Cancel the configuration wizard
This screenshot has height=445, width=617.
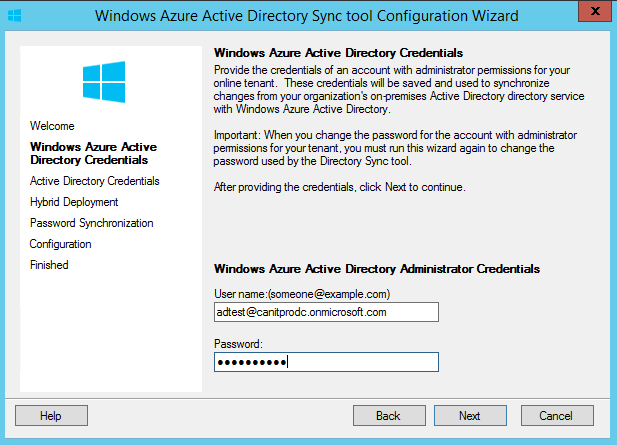pos(557,415)
